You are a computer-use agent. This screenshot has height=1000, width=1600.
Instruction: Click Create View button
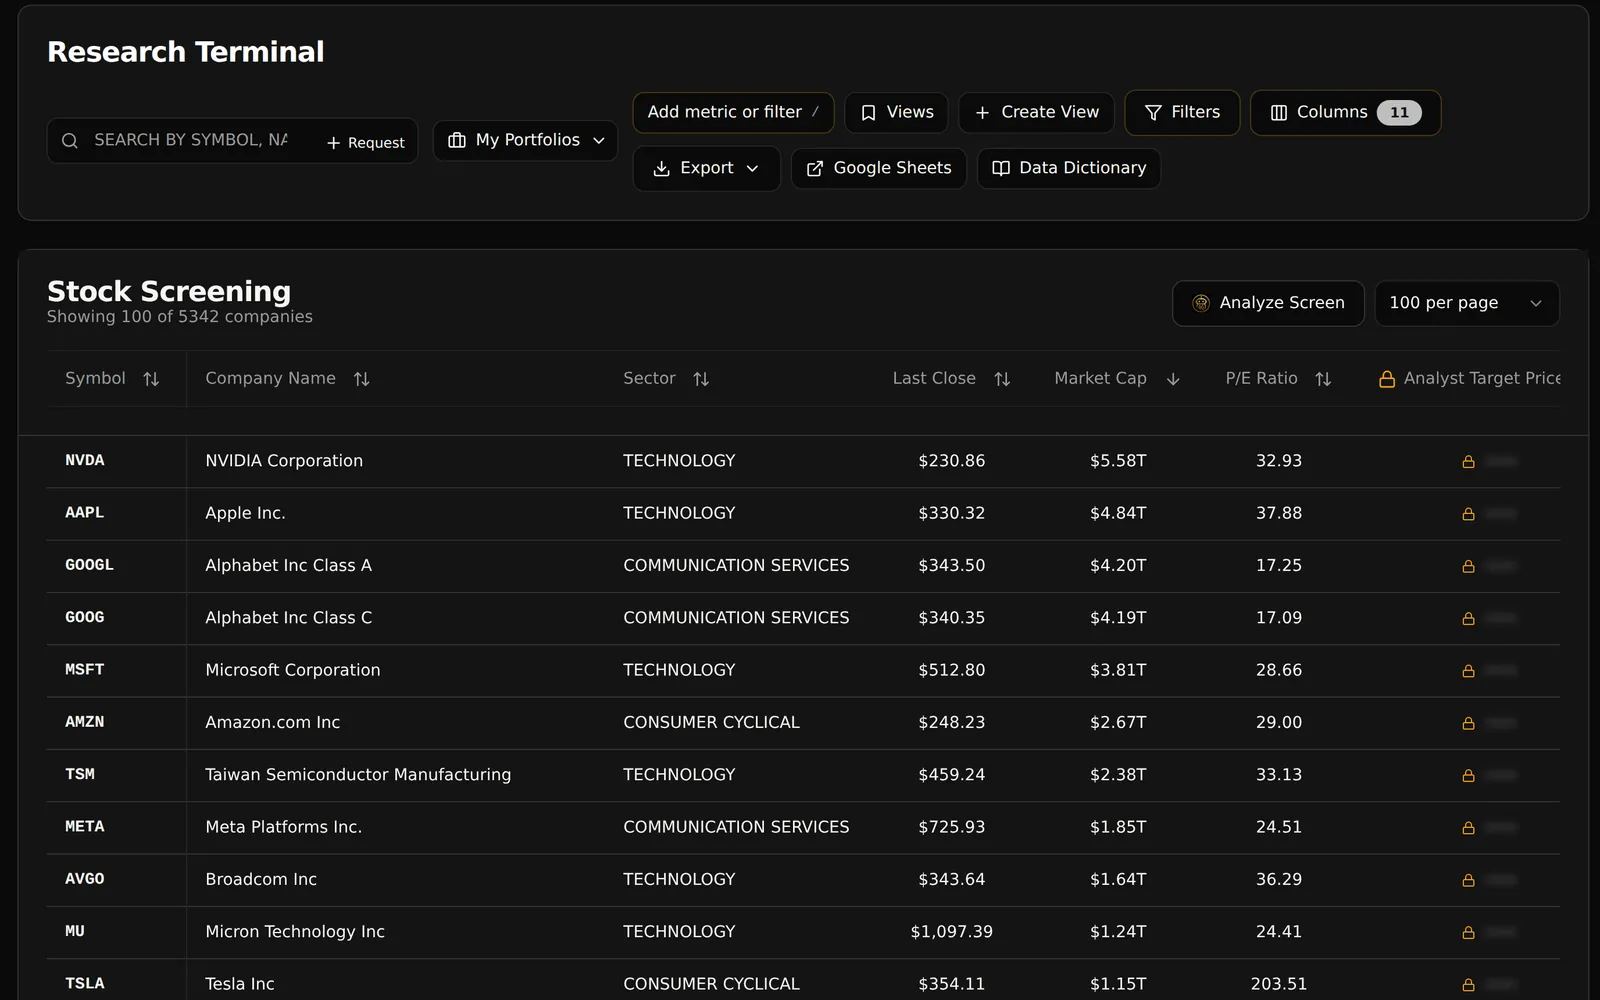point(1036,112)
